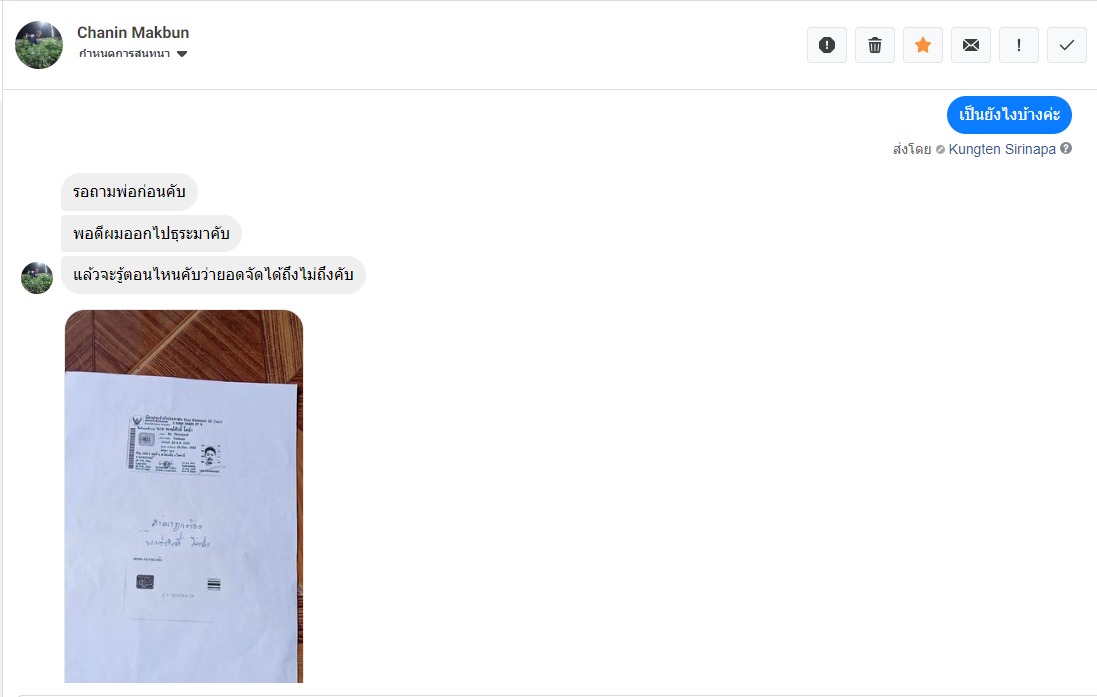Click the small sender avatar beside messages

point(37,278)
